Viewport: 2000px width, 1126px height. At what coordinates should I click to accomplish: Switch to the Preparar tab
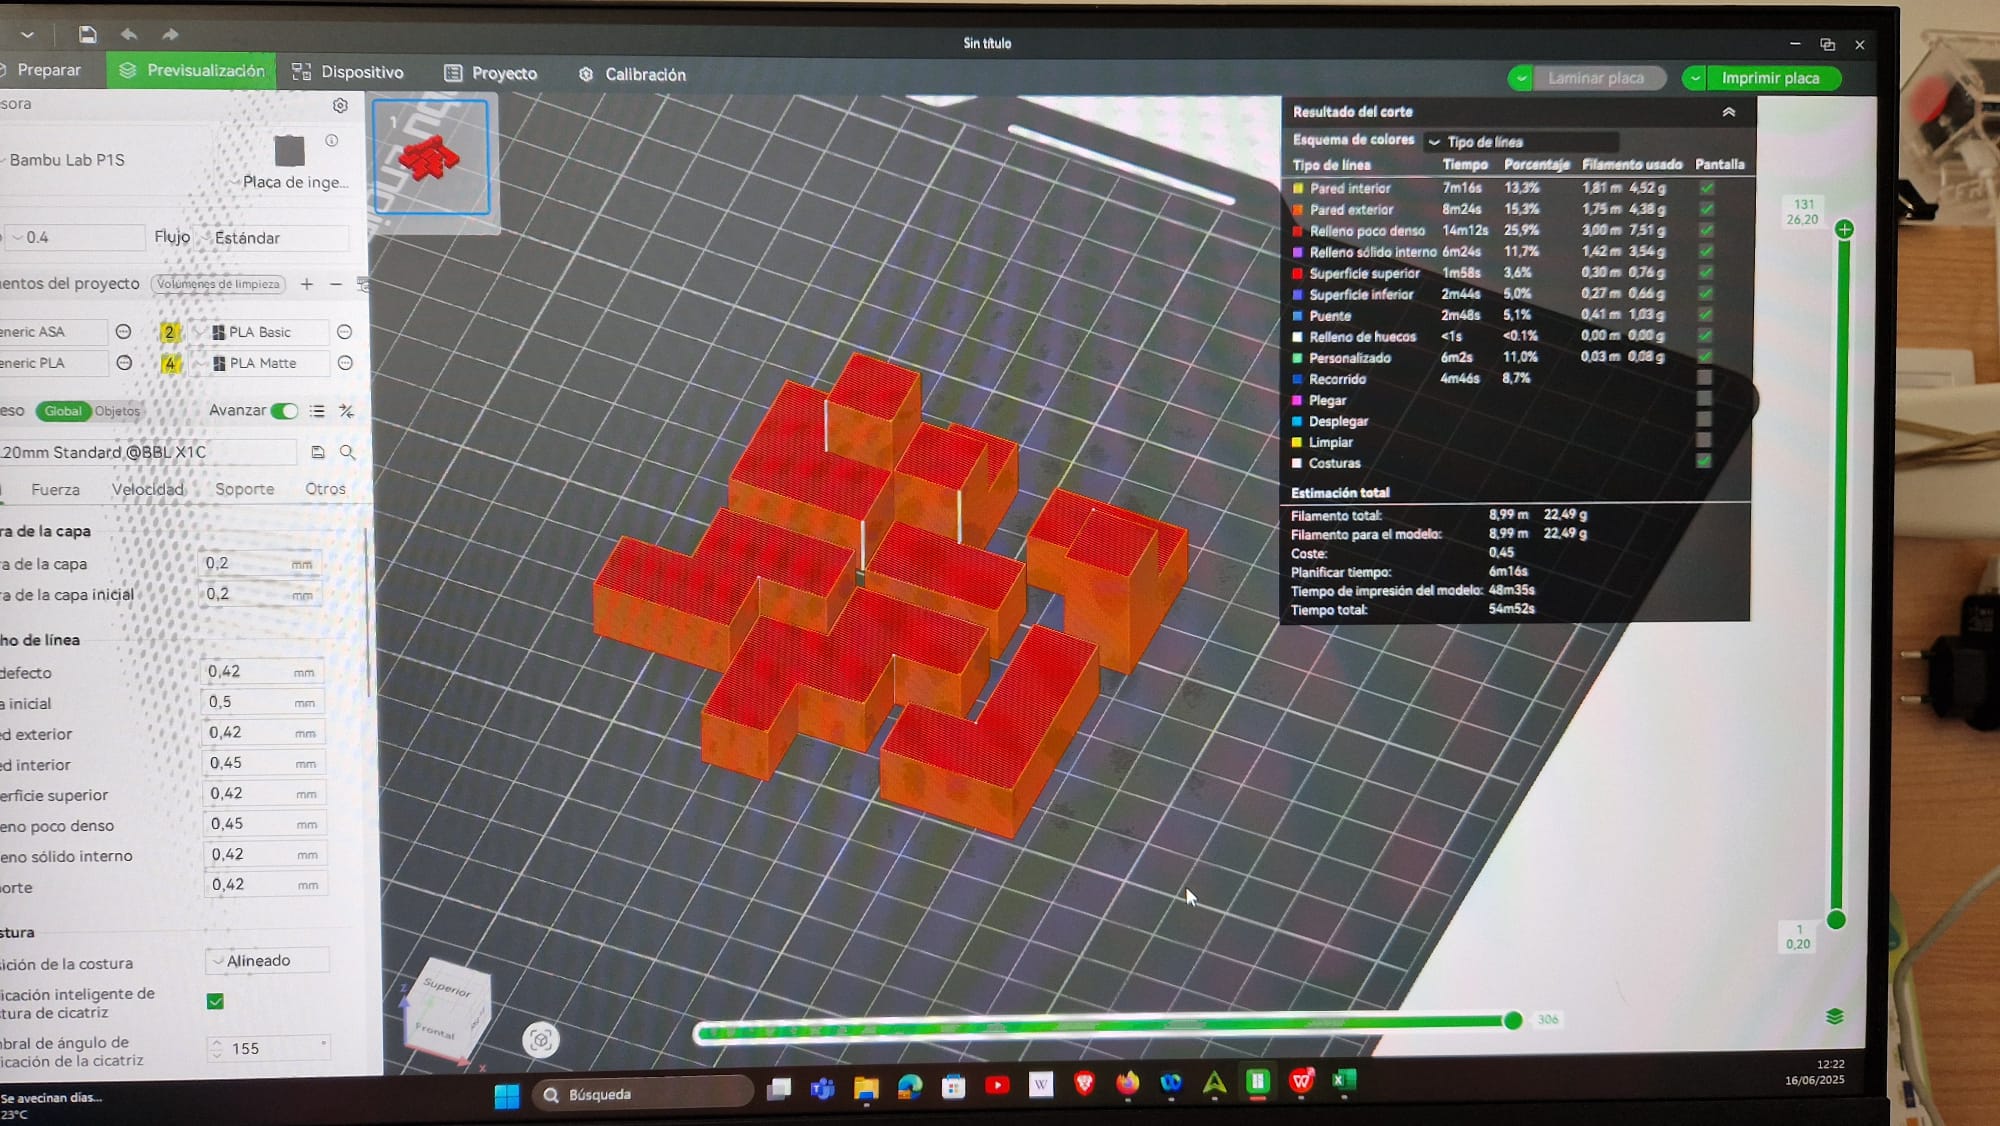point(48,70)
